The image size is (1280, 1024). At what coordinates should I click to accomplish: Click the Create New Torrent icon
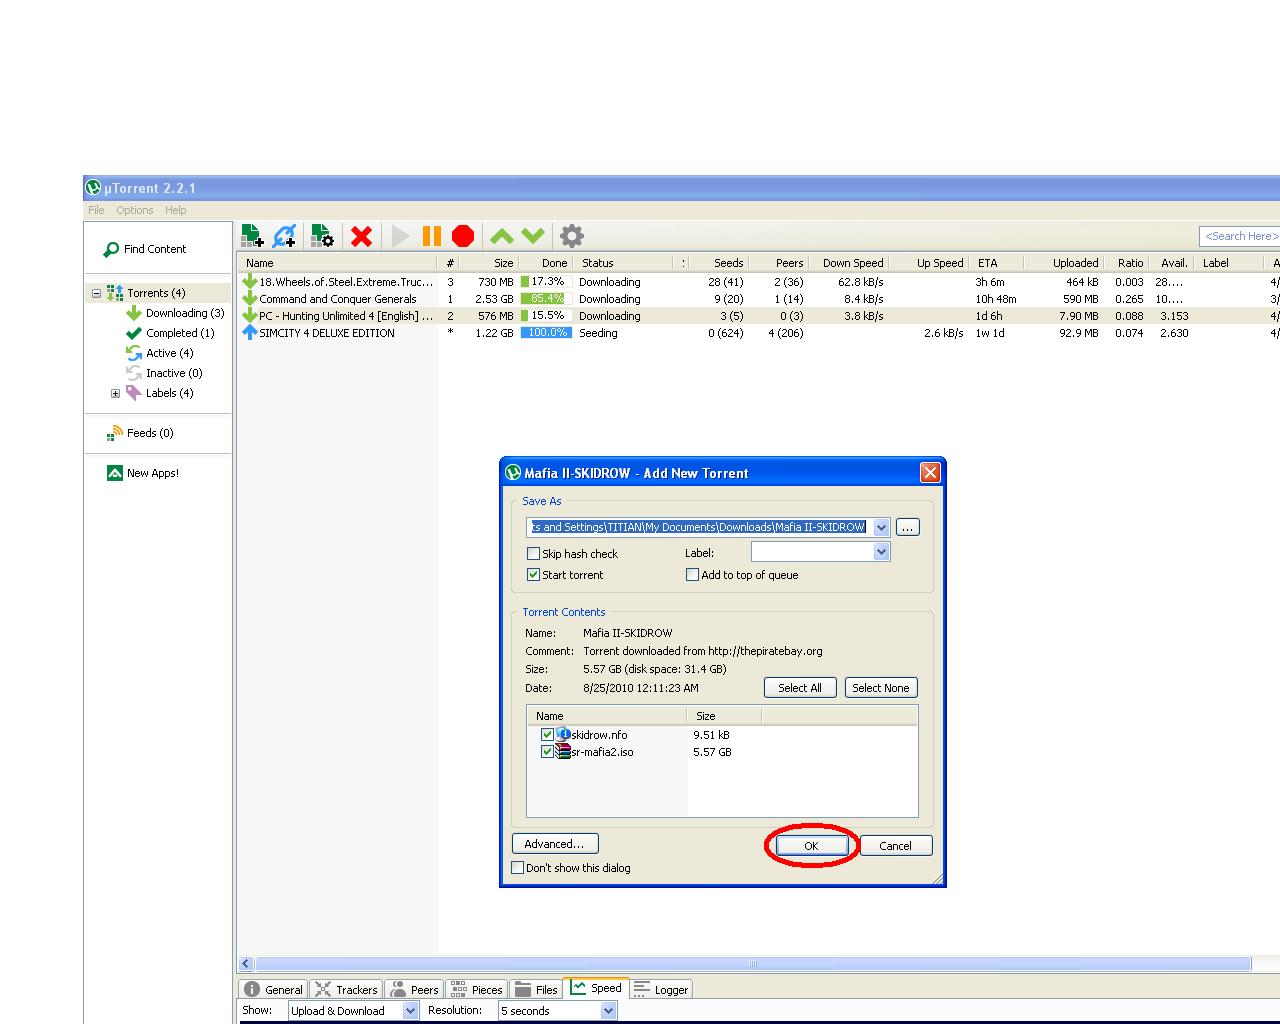[x=322, y=236]
